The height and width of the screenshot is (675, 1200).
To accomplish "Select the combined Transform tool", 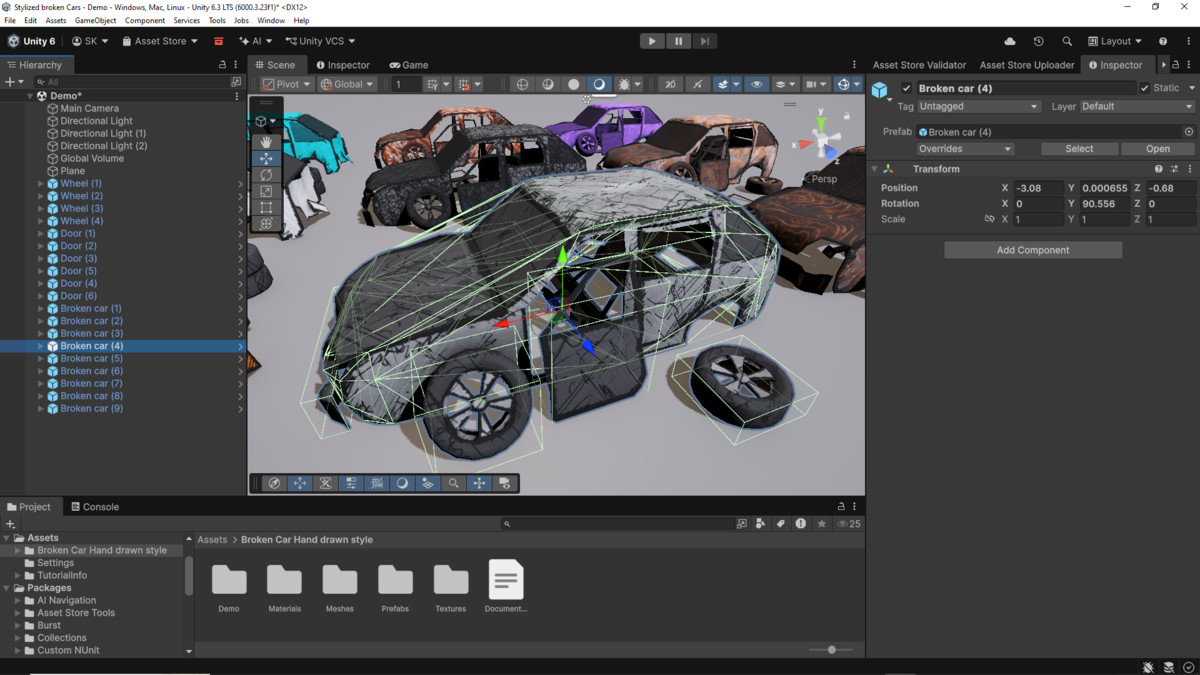I will click(266, 223).
